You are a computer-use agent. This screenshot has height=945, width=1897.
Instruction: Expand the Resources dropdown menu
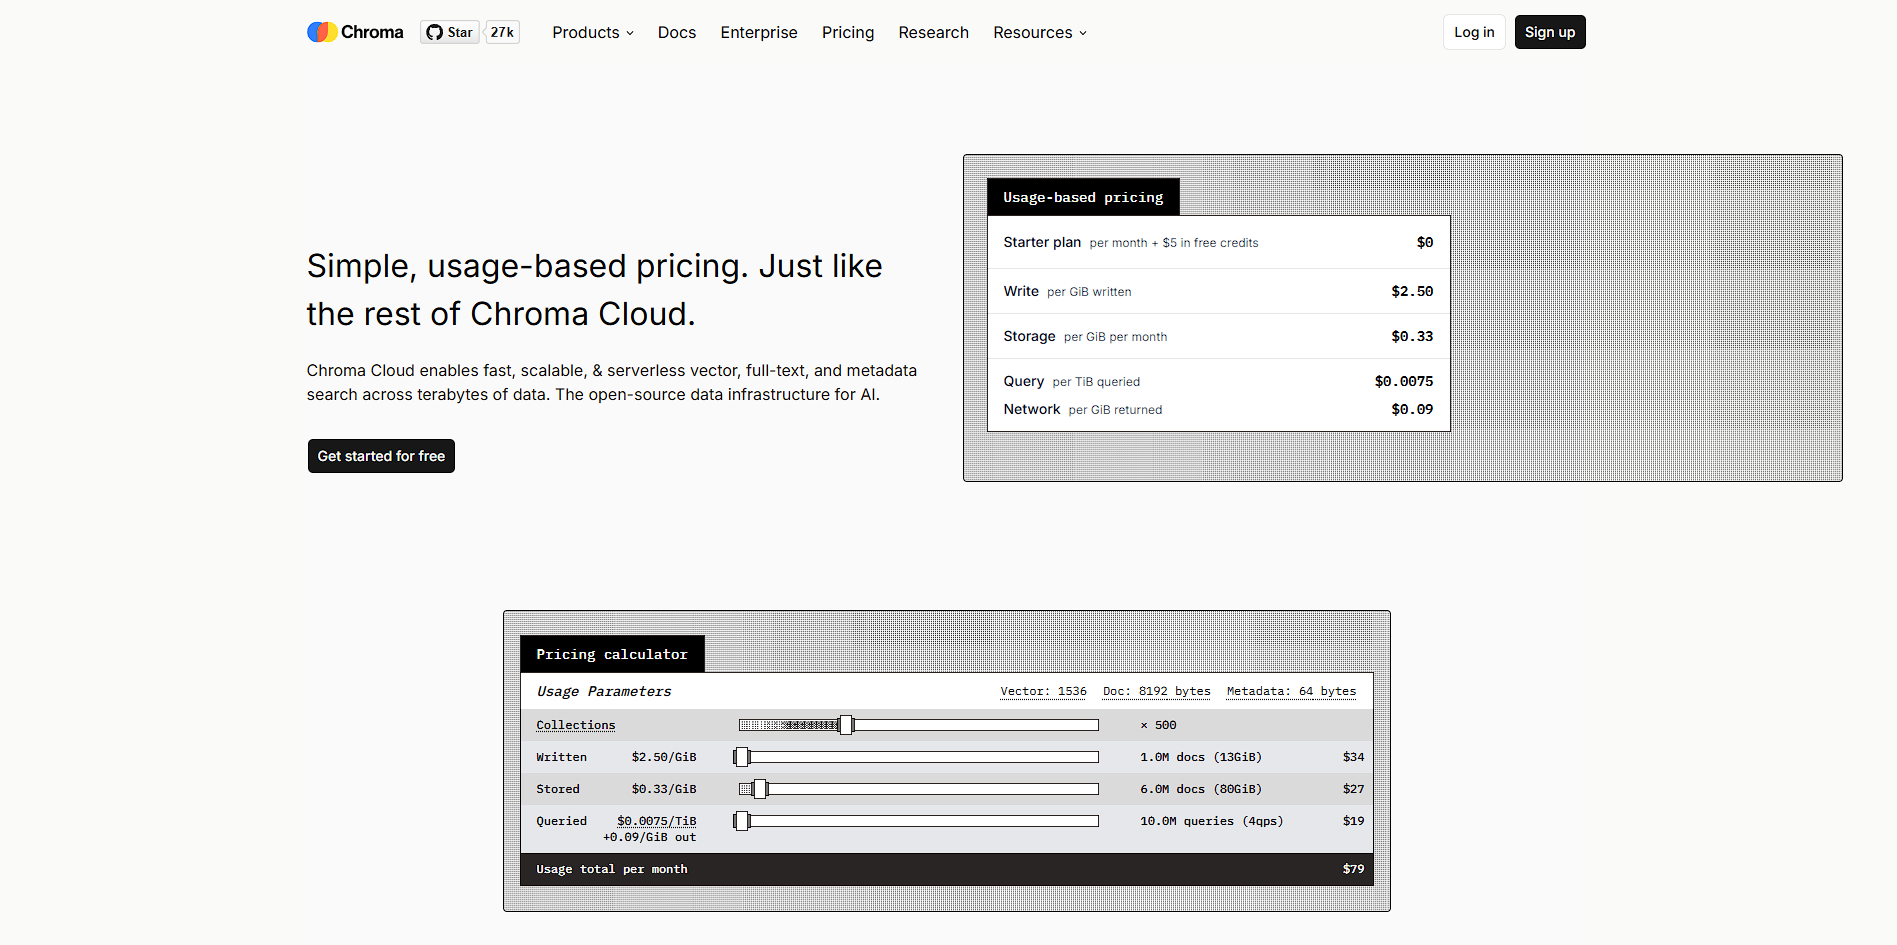coord(1040,32)
